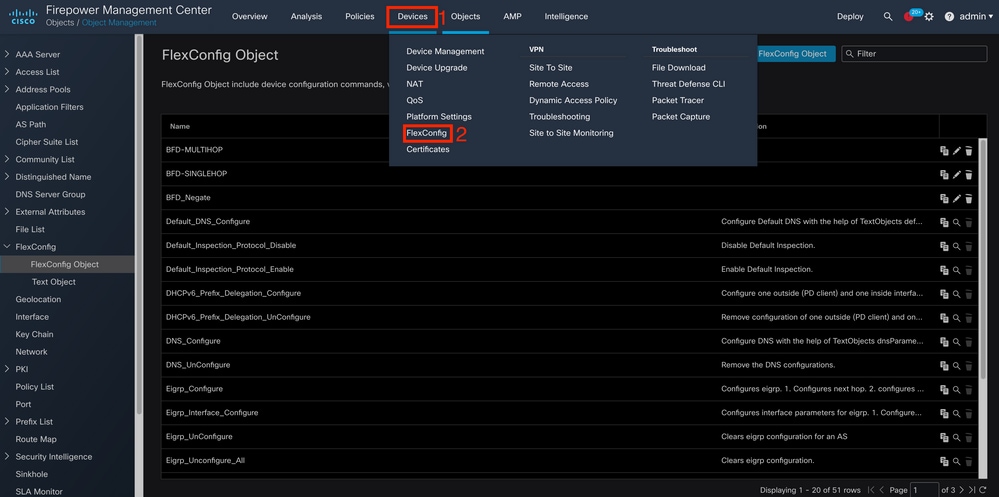Screen dimensions: 999x497
Task: Copy the DHCPv6_Prefix_Delegation_UnConfigure object
Action: pyautogui.click(x=944, y=317)
